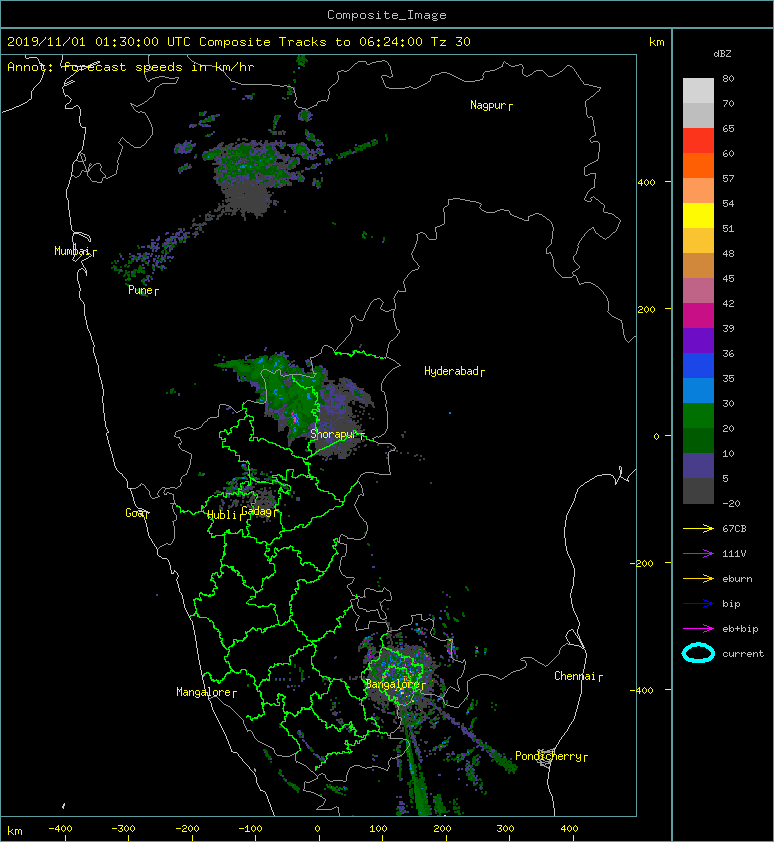Click the eburn legend arrow

(698, 579)
